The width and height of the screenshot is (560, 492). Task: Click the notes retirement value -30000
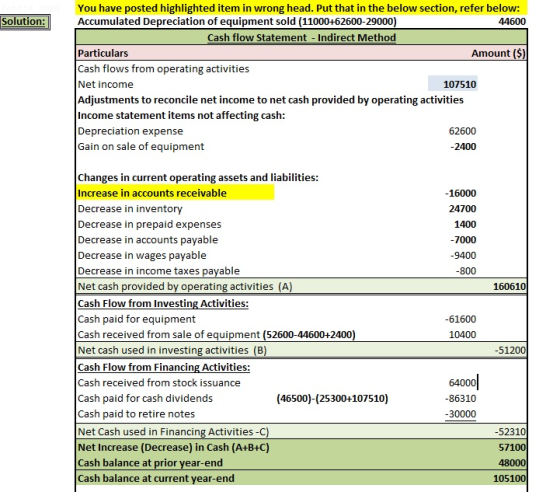pyautogui.click(x=461, y=414)
